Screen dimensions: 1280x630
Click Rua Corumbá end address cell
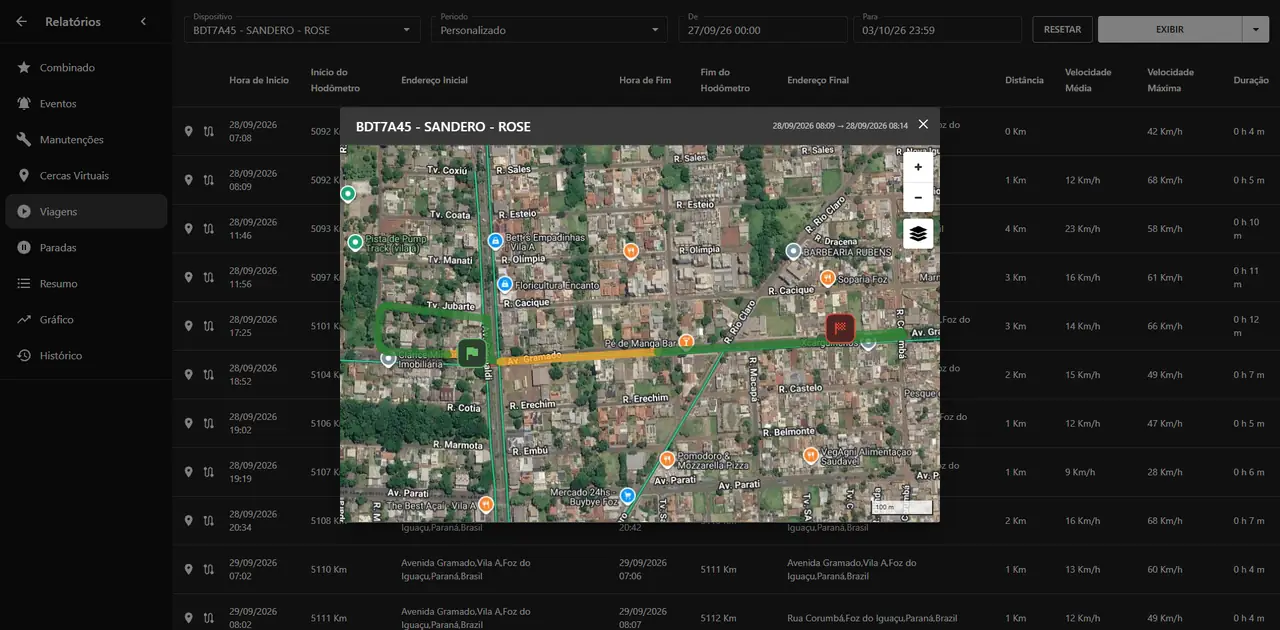[872, 618]
